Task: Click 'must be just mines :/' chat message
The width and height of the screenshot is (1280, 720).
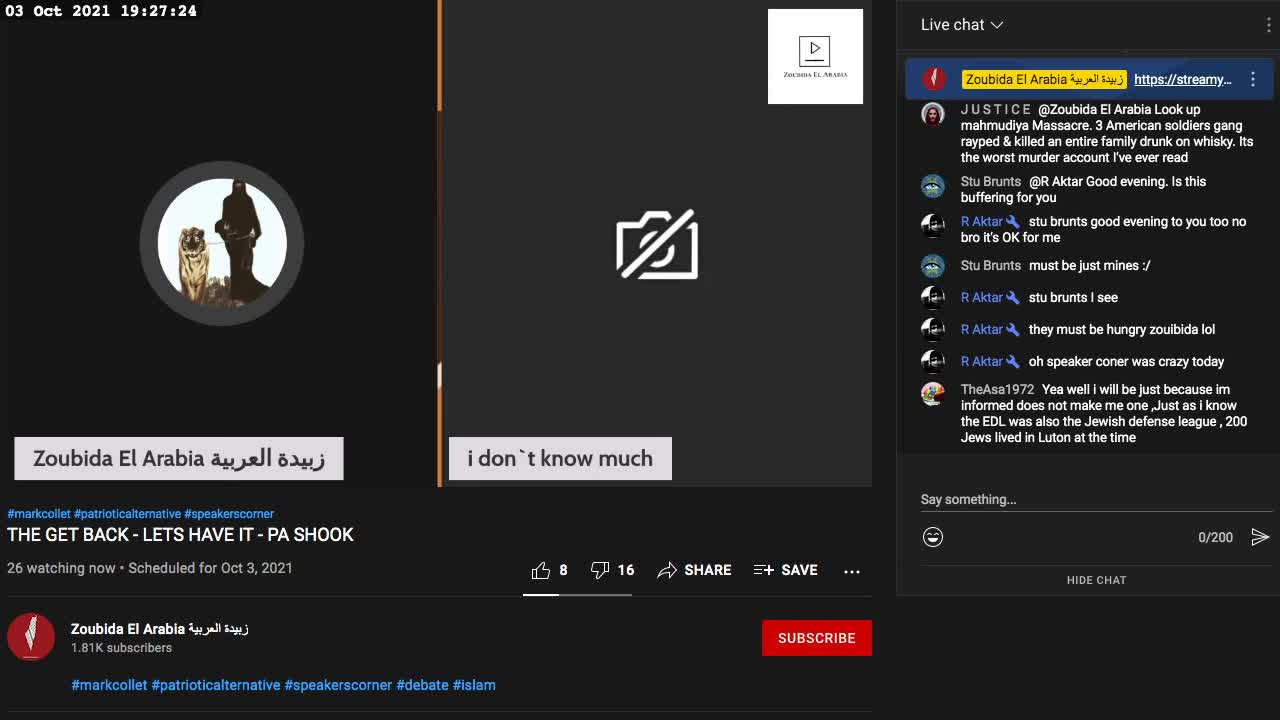Action: [1089, 265]
